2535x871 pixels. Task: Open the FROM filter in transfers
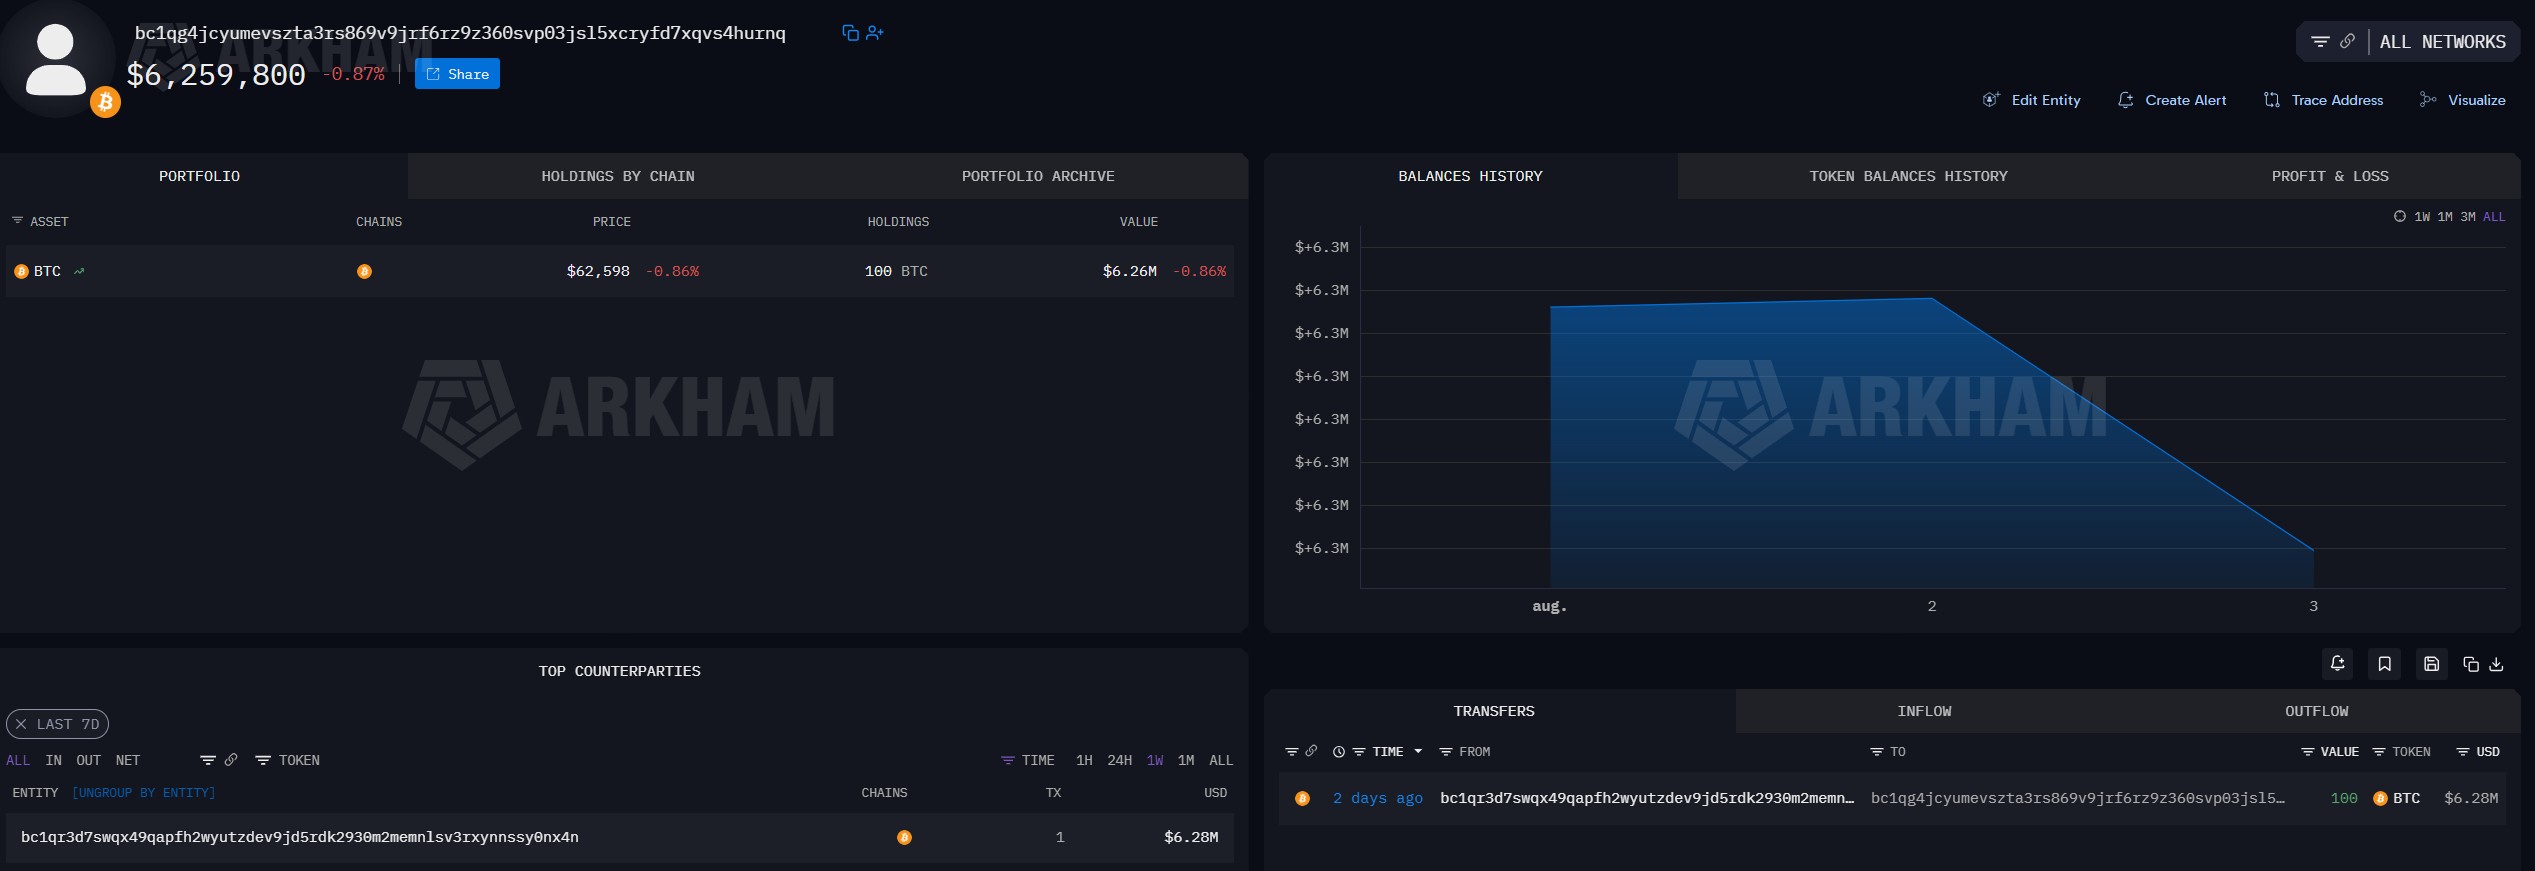(1465, 751)
